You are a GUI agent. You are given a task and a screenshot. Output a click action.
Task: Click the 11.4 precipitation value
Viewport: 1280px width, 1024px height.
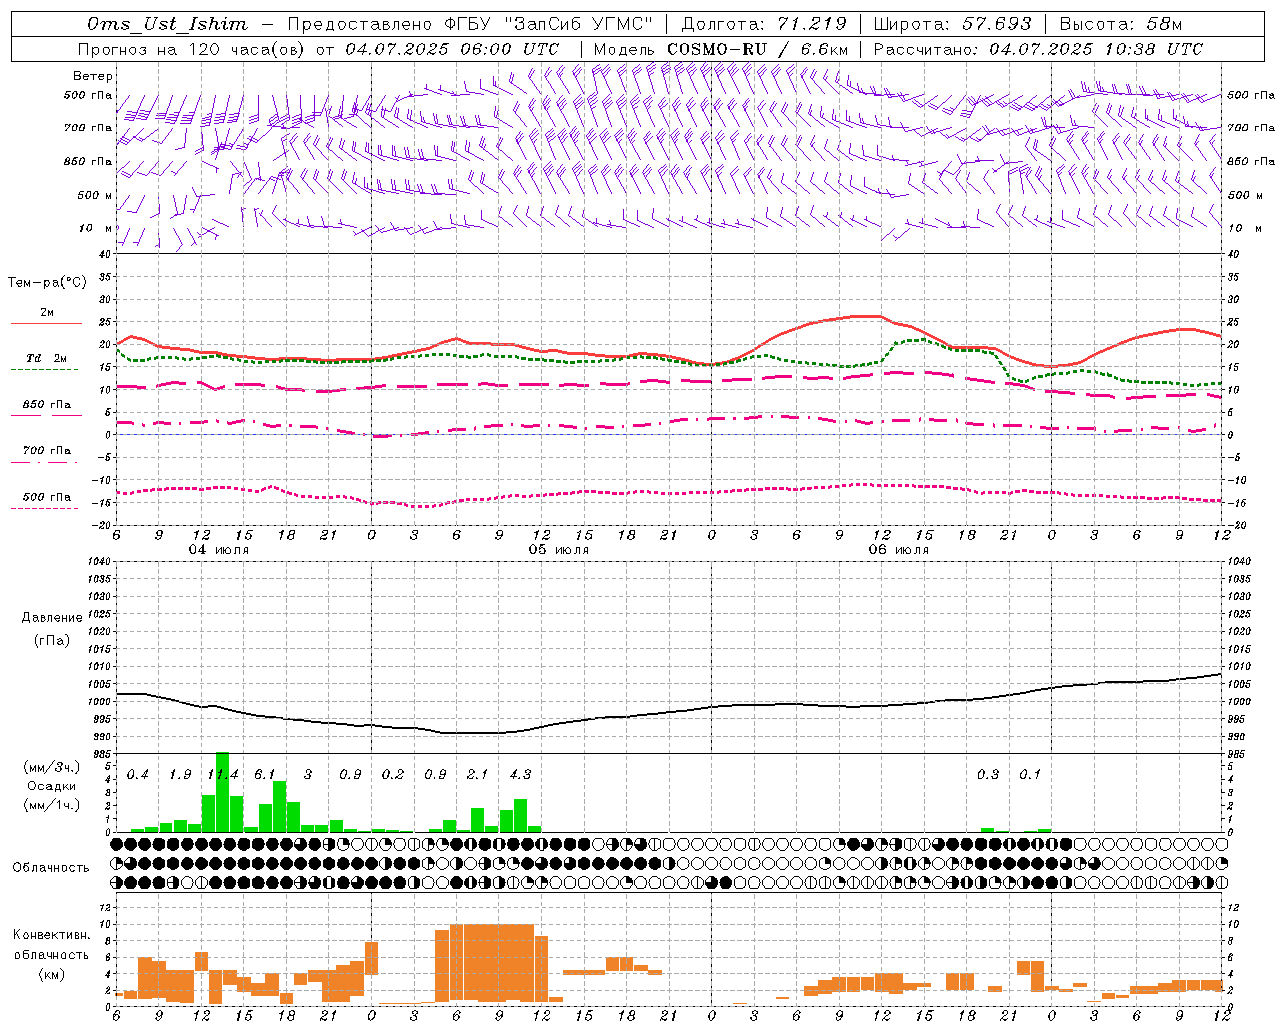(x=223, y=775)
